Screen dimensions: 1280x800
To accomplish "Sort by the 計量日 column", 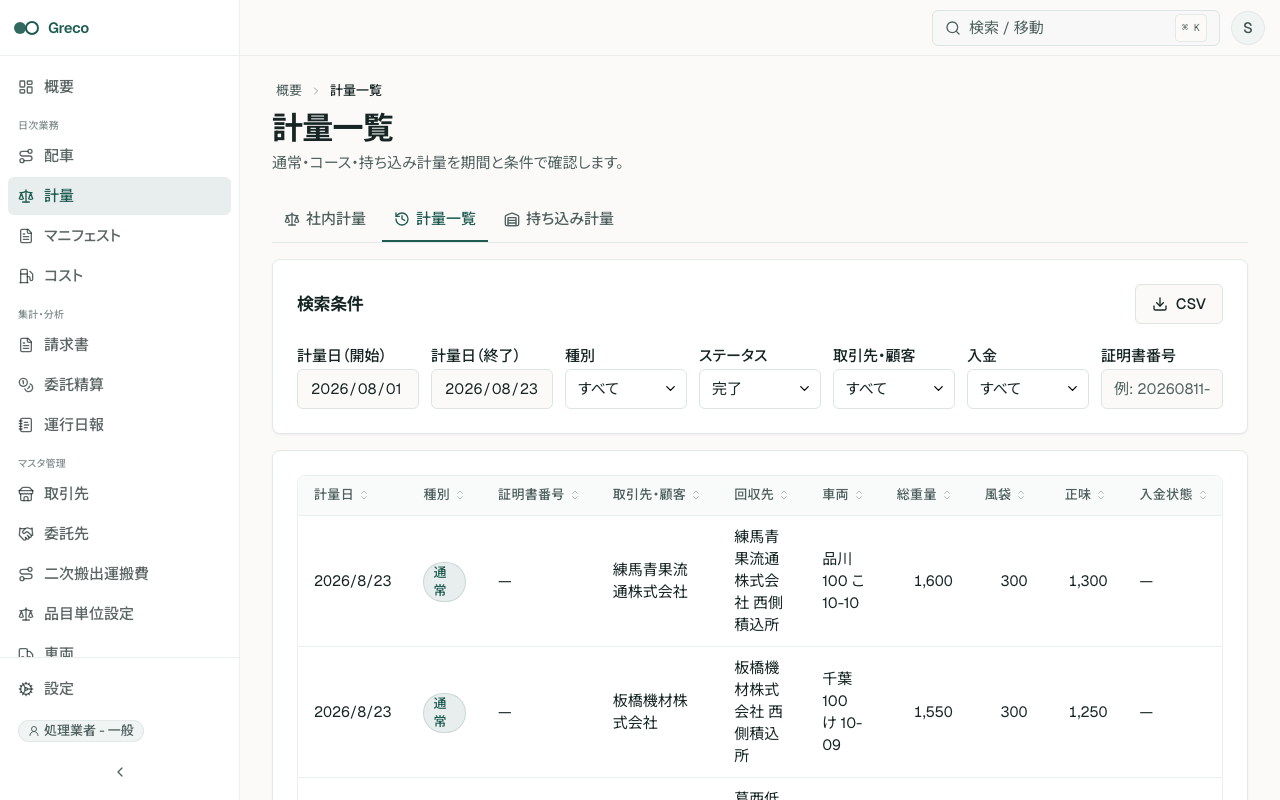I will (x=341, y=495).
